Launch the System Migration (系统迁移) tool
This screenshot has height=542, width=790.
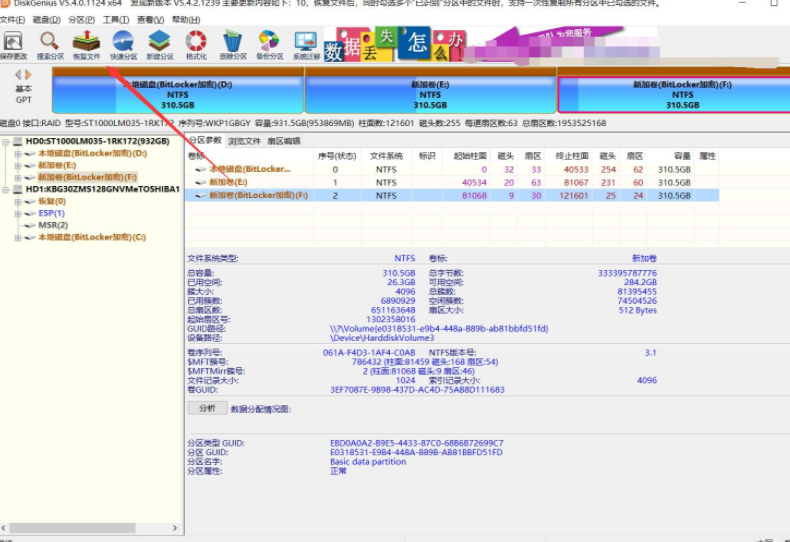coord(306,44)
